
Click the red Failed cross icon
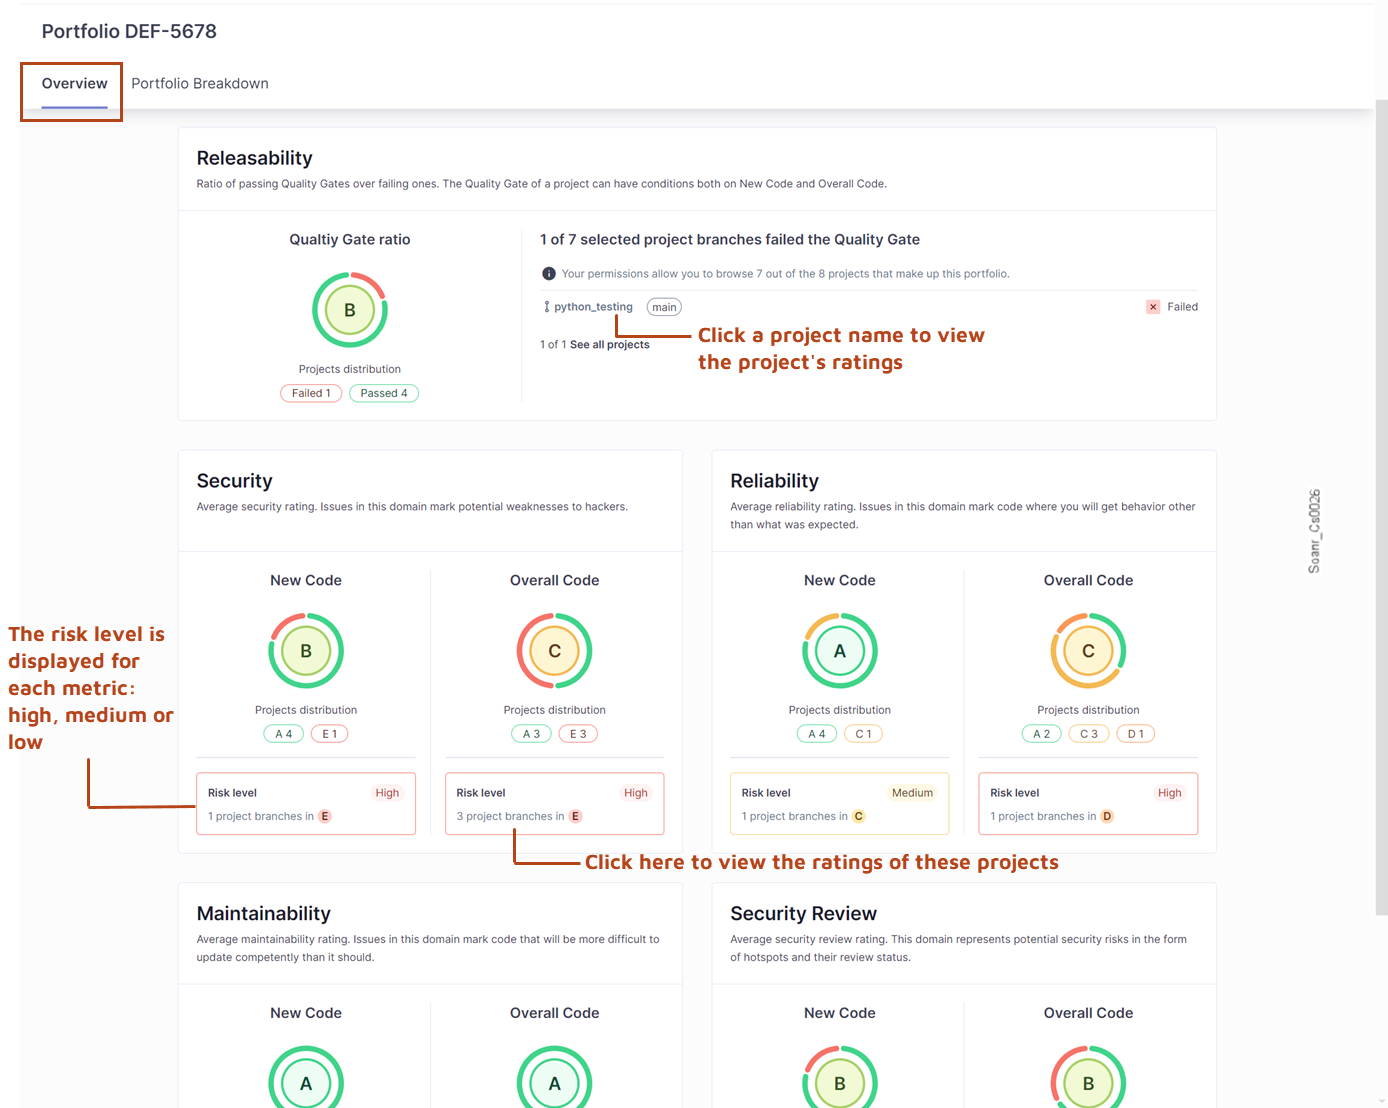tap(1153, 306)
